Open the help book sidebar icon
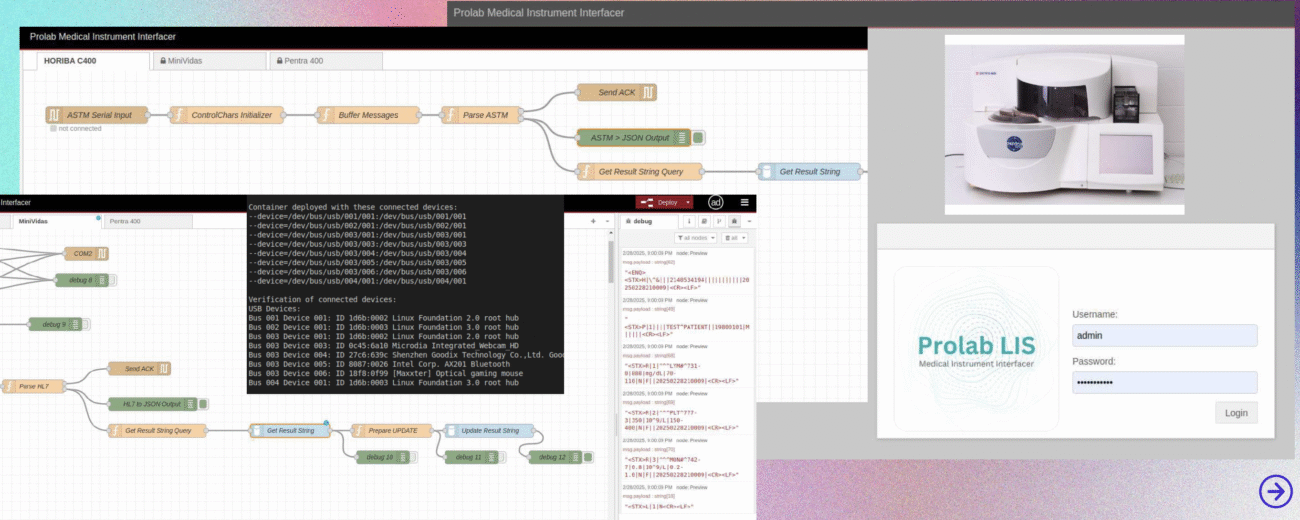The height and width of the screenshot is (520, 1300). click(704, 220)
